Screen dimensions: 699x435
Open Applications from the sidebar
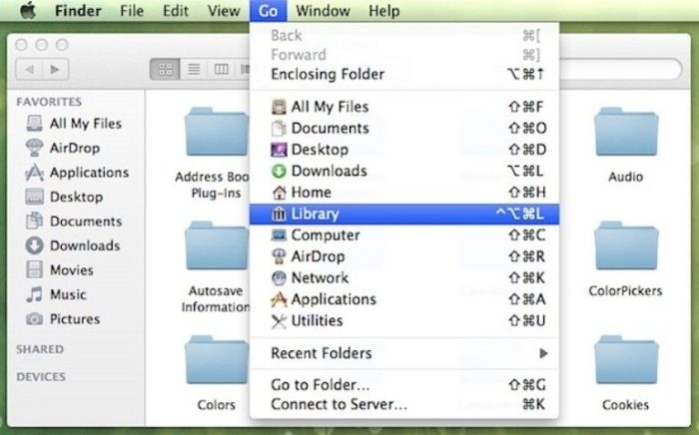[78, 172]
